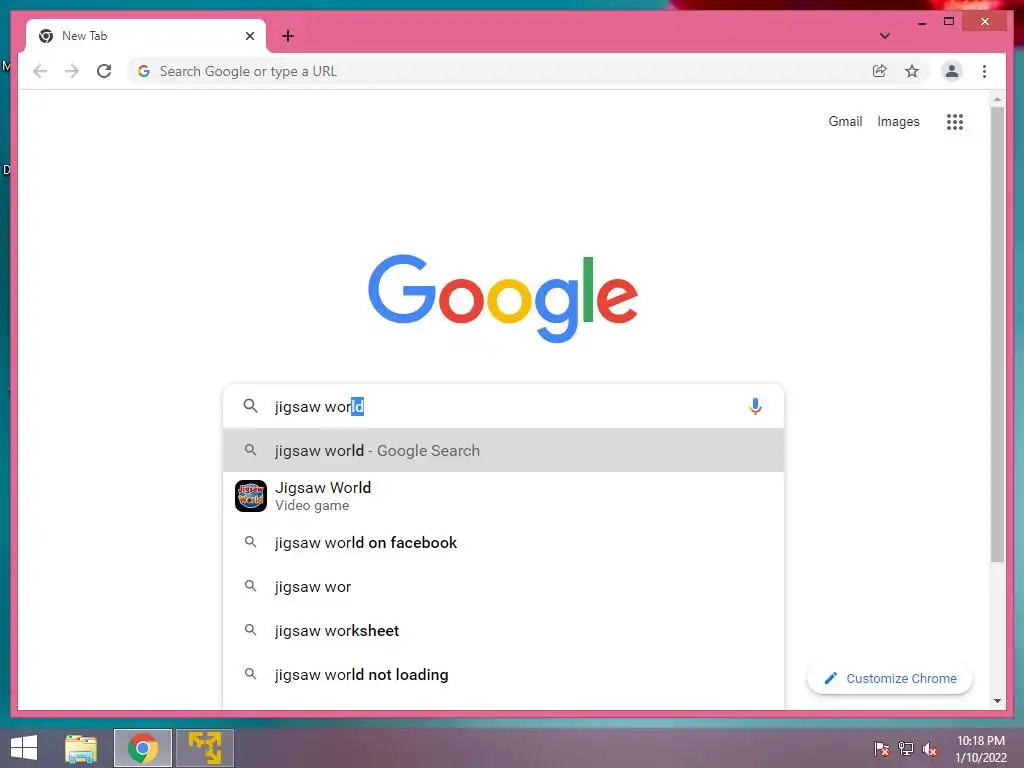Open the Google apps grid
The width and height of the screenshot is (1024, 768).
(955, 121)
